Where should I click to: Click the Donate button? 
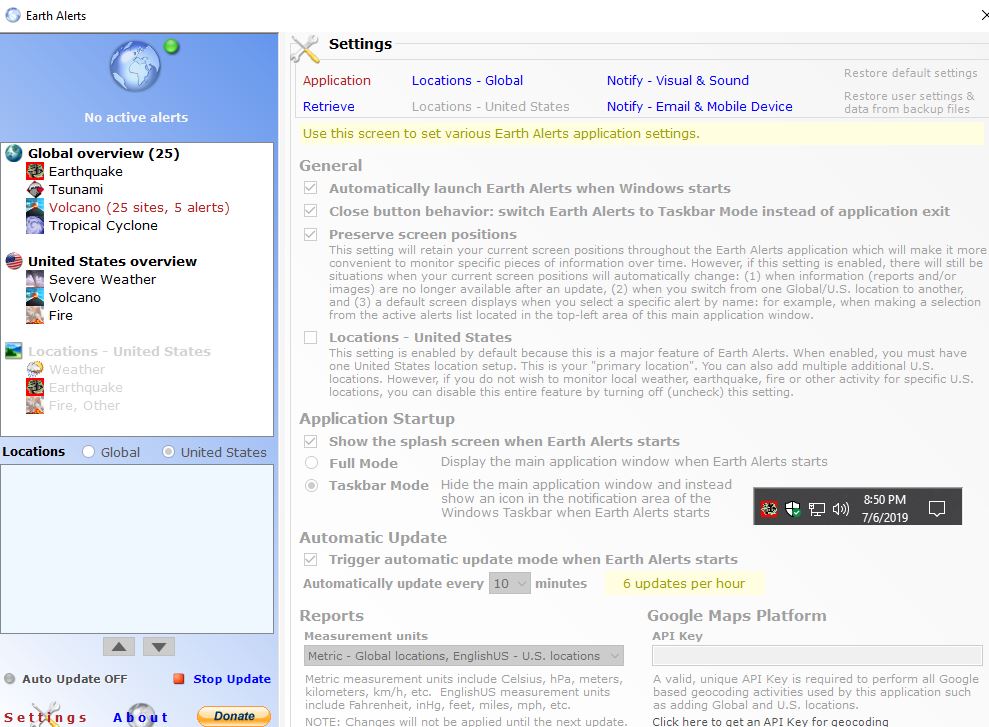click(x=234, y=716)
